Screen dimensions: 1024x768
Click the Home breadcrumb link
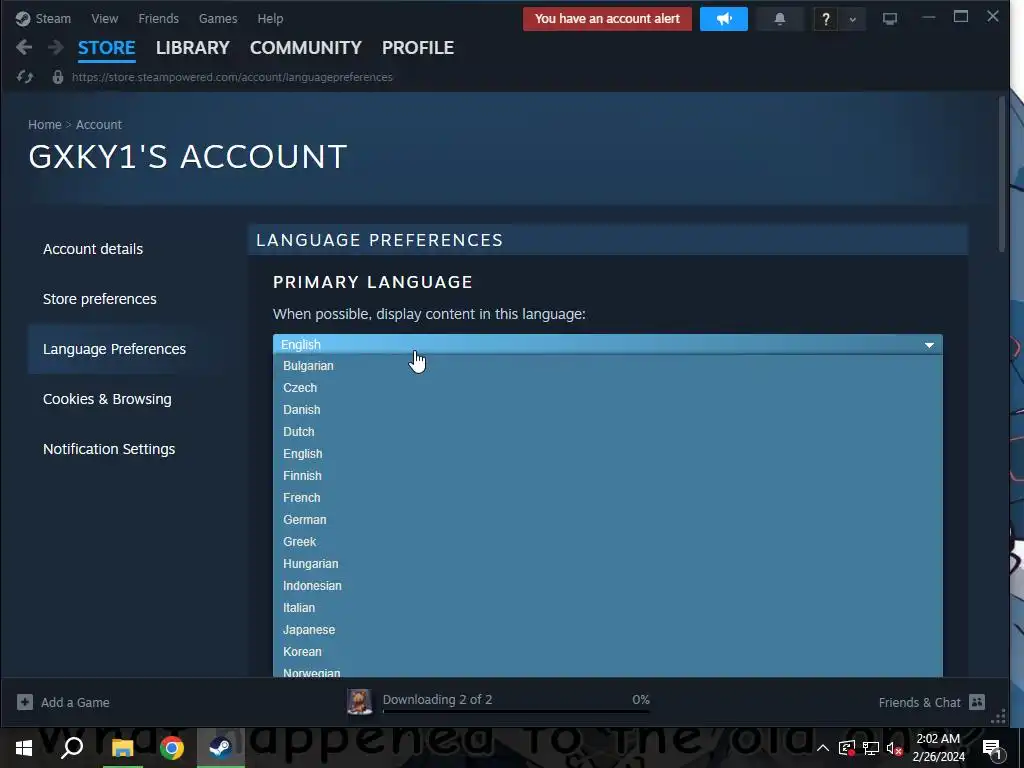coord(44,124)
